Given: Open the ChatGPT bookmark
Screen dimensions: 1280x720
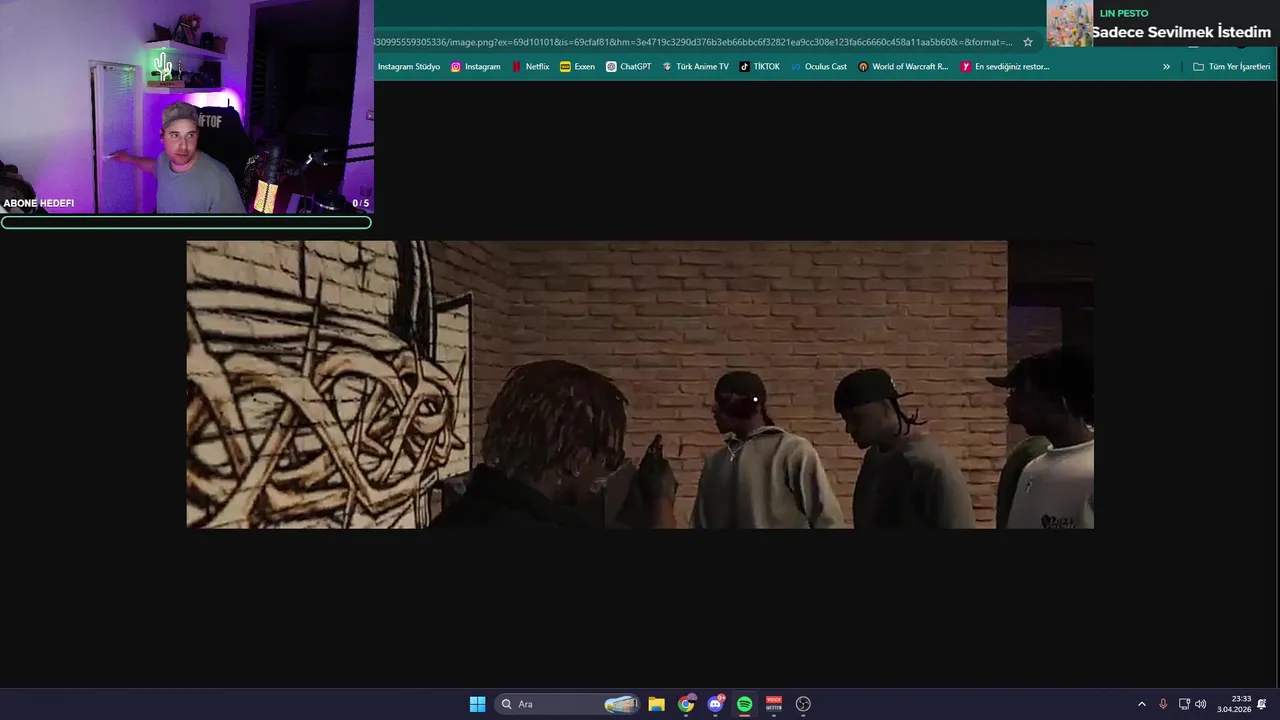Looking at the screenshot, I should pyautogui.click(x=628, y=67).
